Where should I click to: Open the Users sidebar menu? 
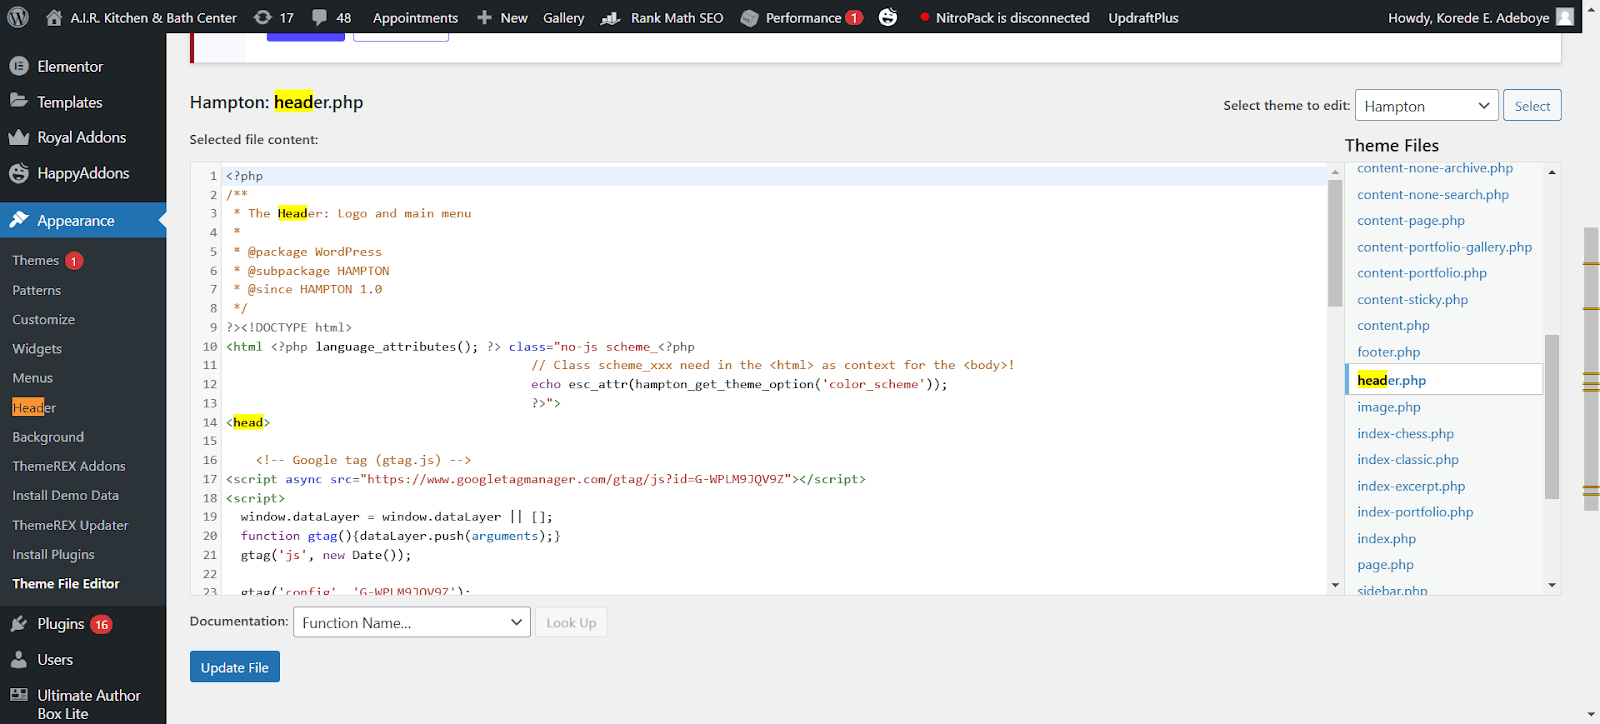pos(55,660)
